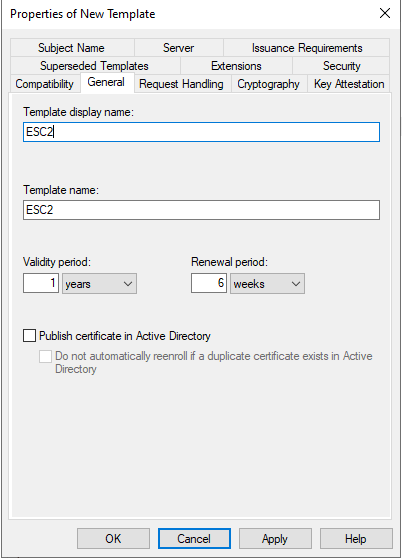Open the Validity period units dropdown

pyautogui.click(x=100, y=284)
